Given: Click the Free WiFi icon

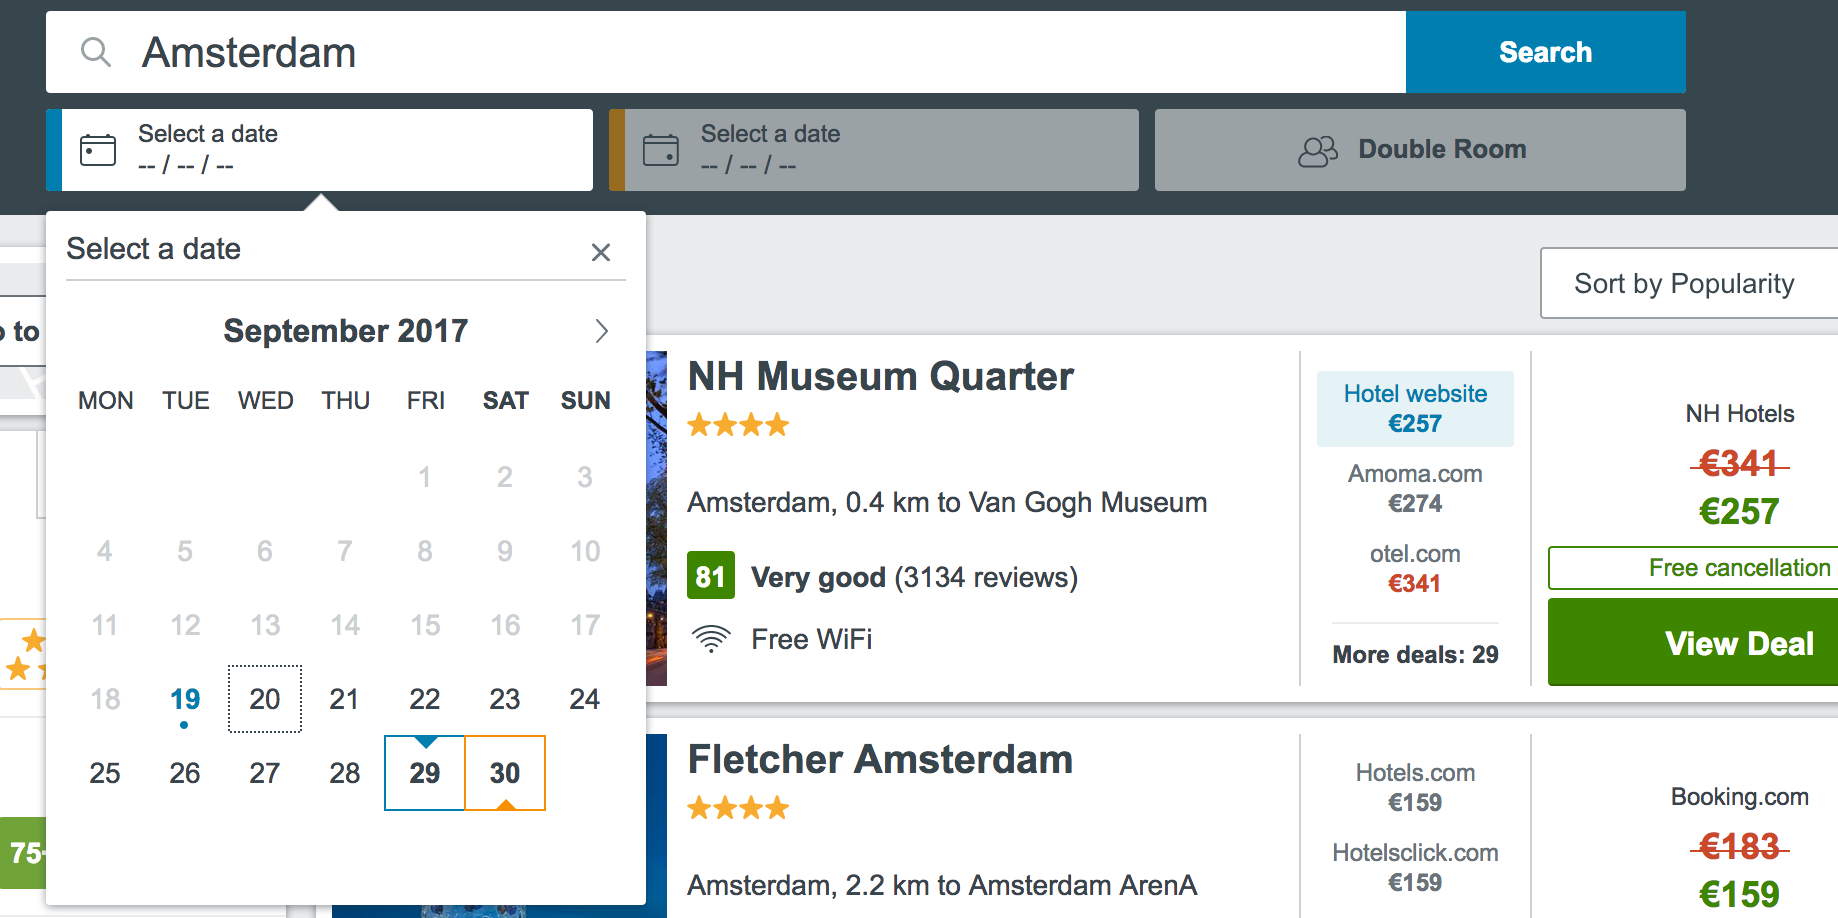Looking at the screenshot, I should tap(711, 639).
